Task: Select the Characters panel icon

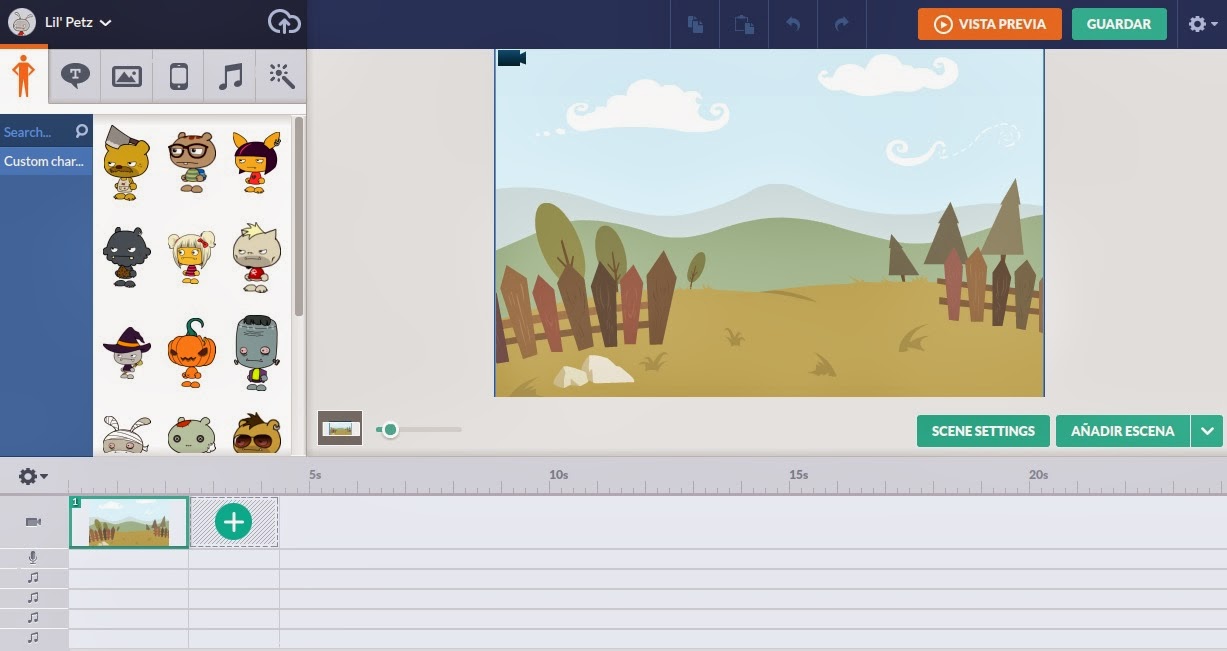Action: 24,75
